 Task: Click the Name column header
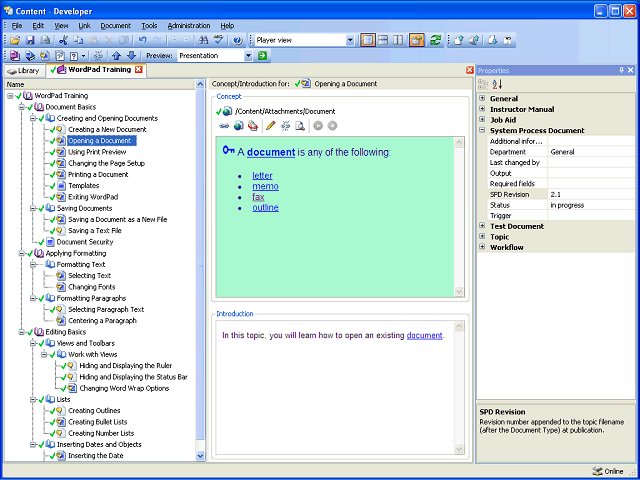point(100,84)
